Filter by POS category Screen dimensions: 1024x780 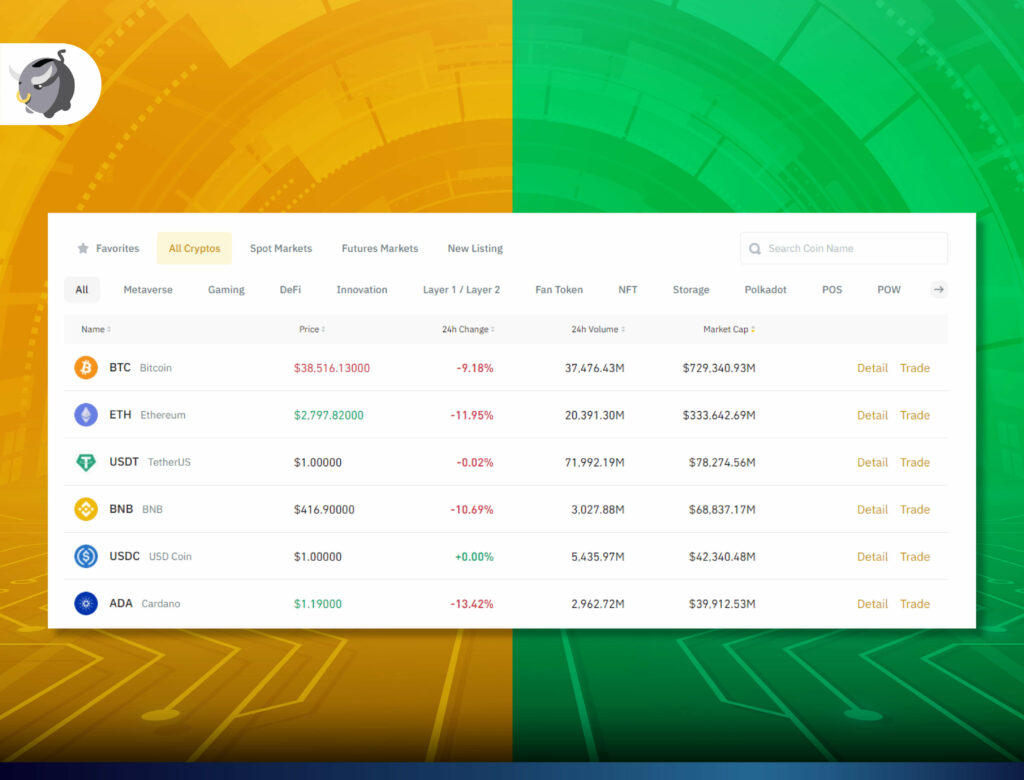pyautogui.click(x=832, y=289)
